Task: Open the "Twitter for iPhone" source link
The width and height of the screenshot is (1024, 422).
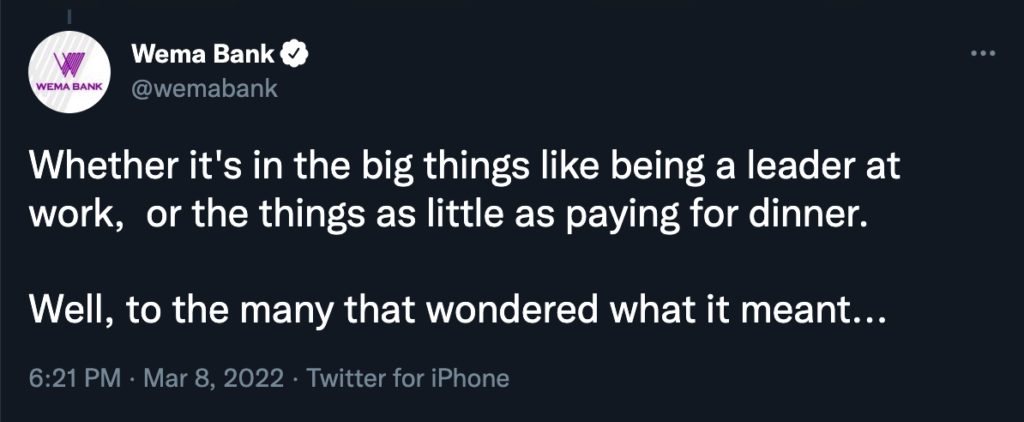Action: coord(407,379)
